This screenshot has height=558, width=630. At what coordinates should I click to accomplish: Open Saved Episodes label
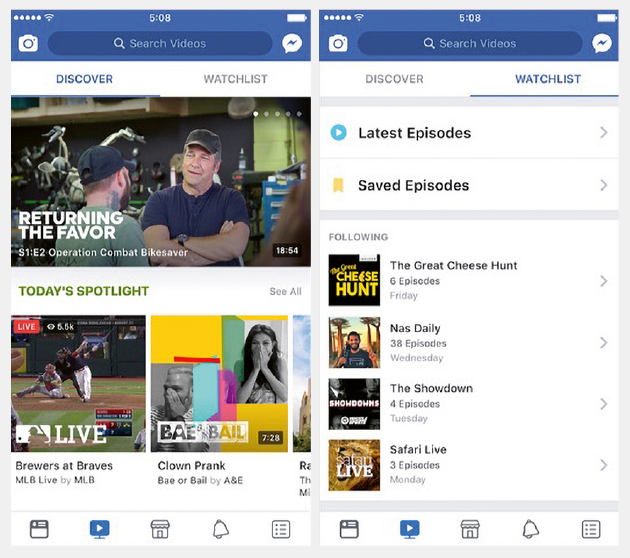pyautogui.click(x=413, y=186)
